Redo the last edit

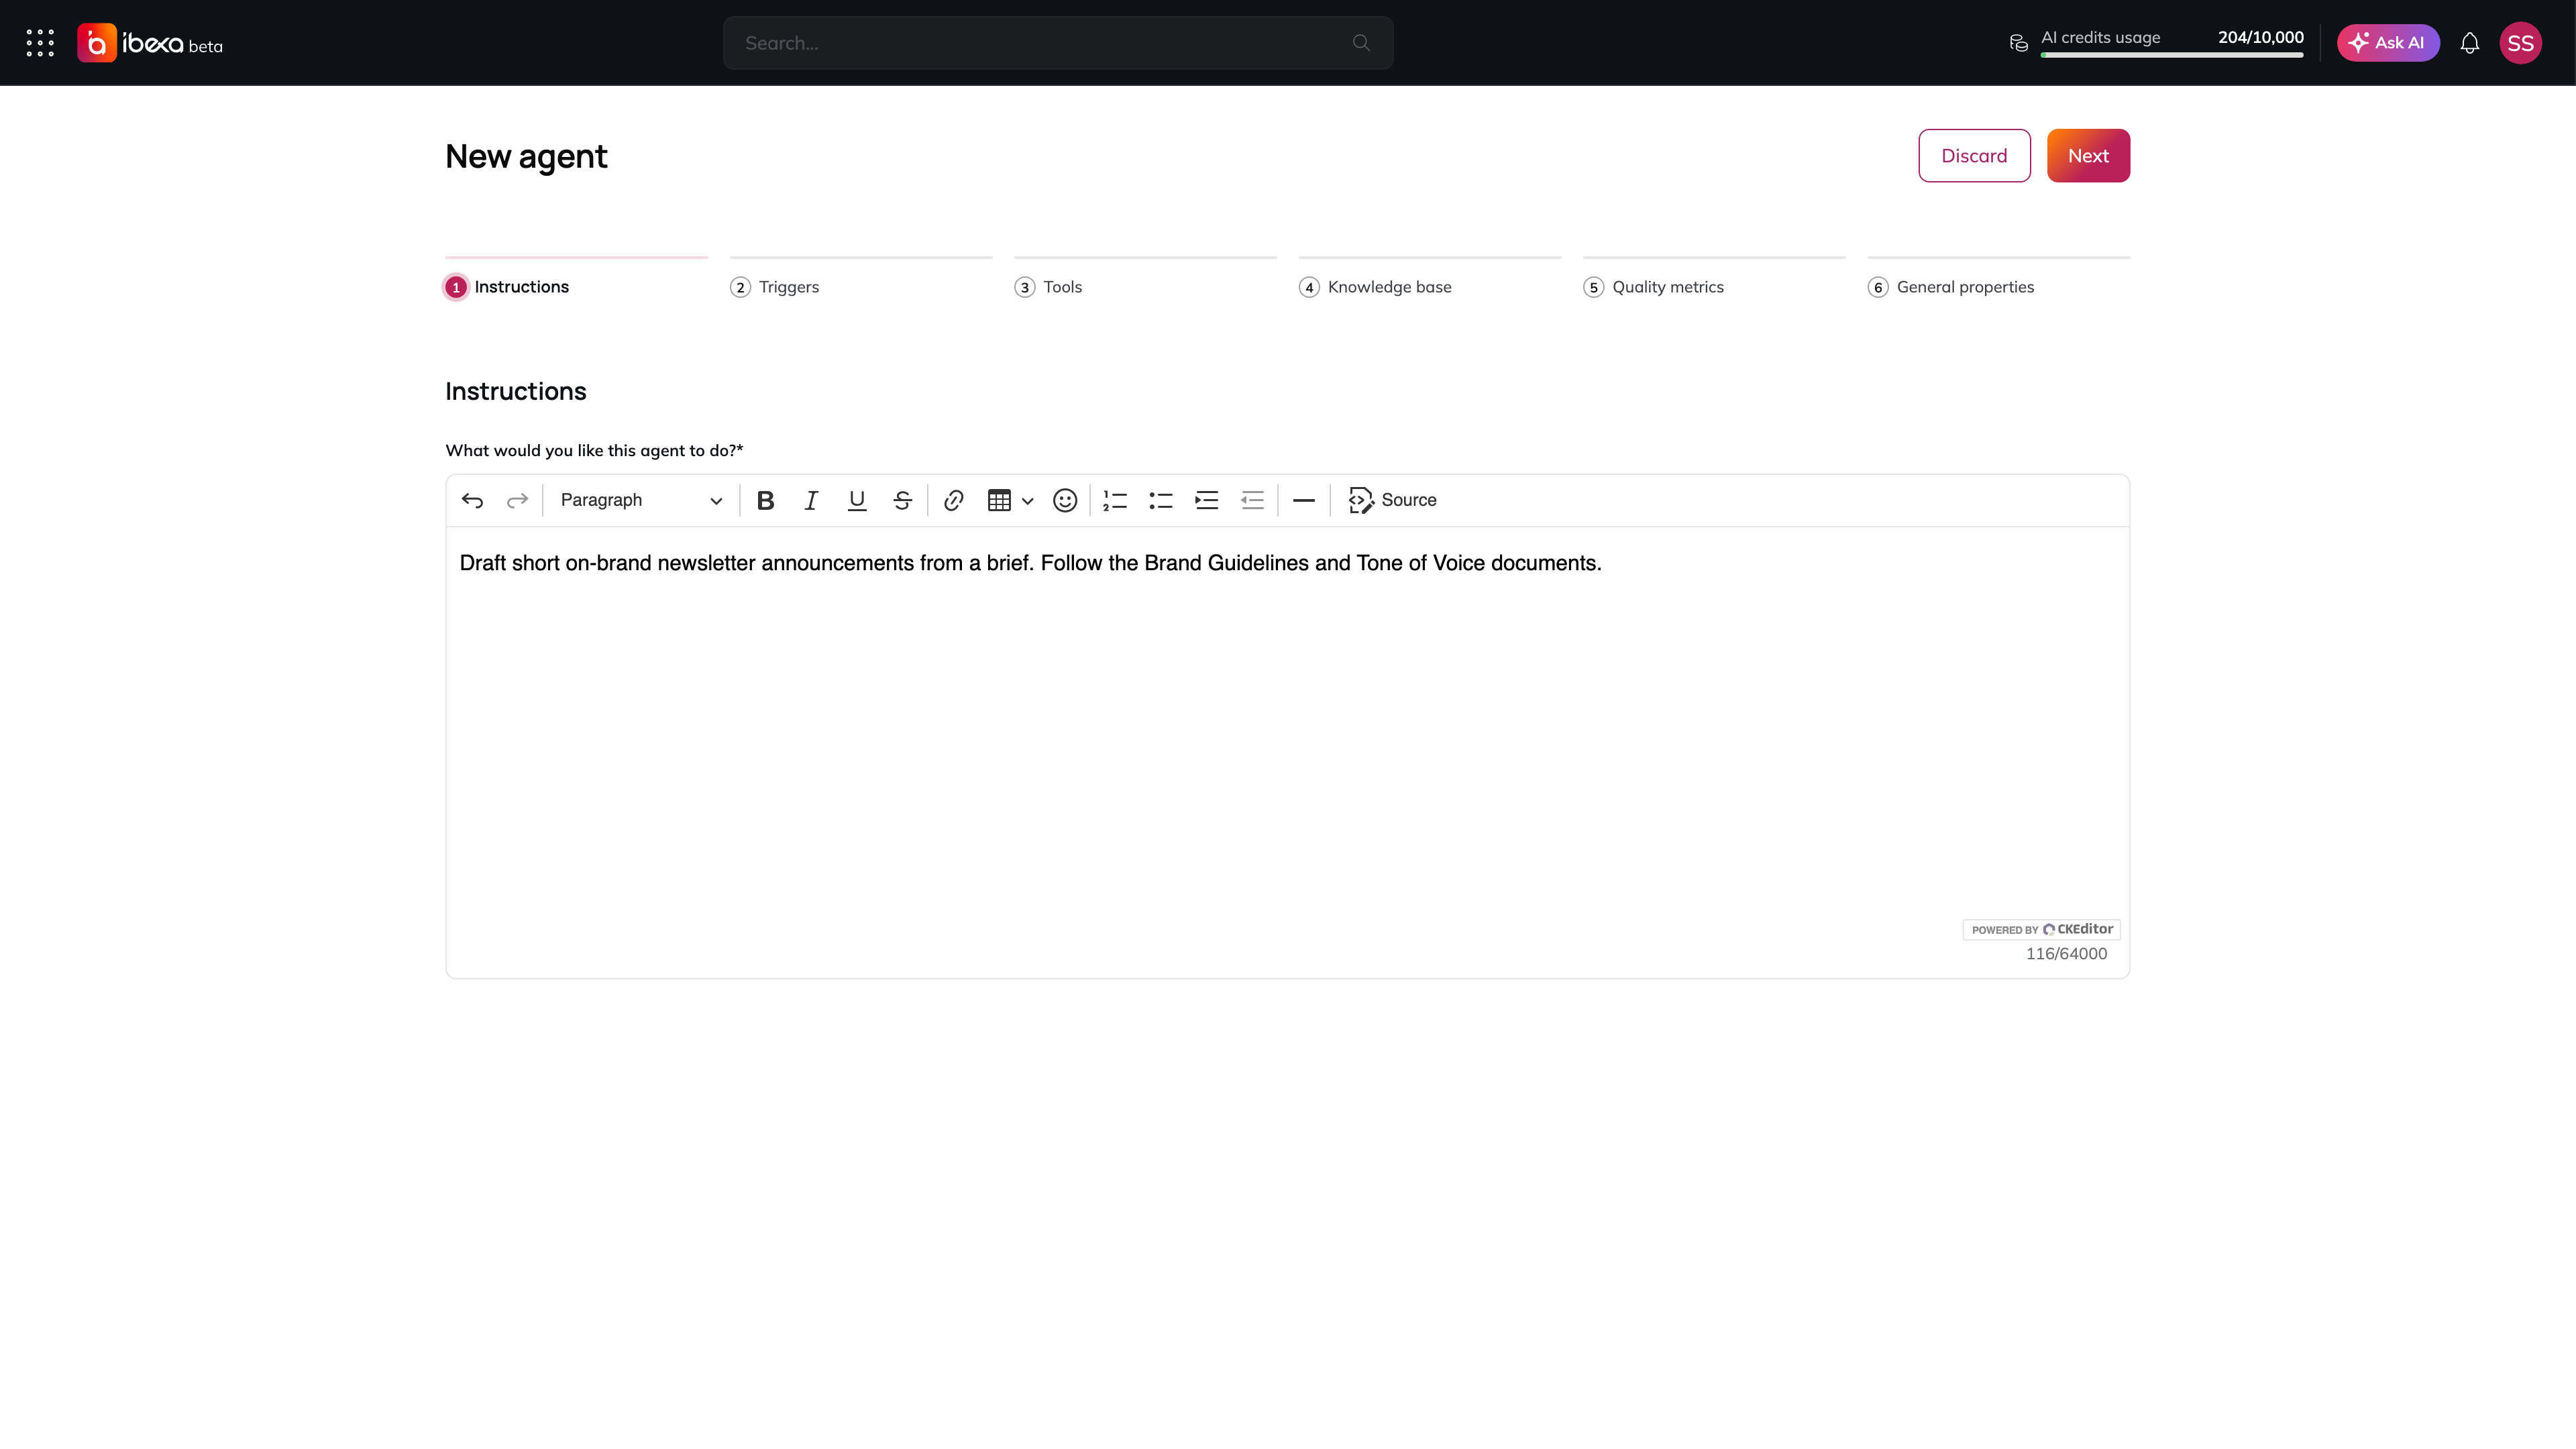click(x=517, y=500)
